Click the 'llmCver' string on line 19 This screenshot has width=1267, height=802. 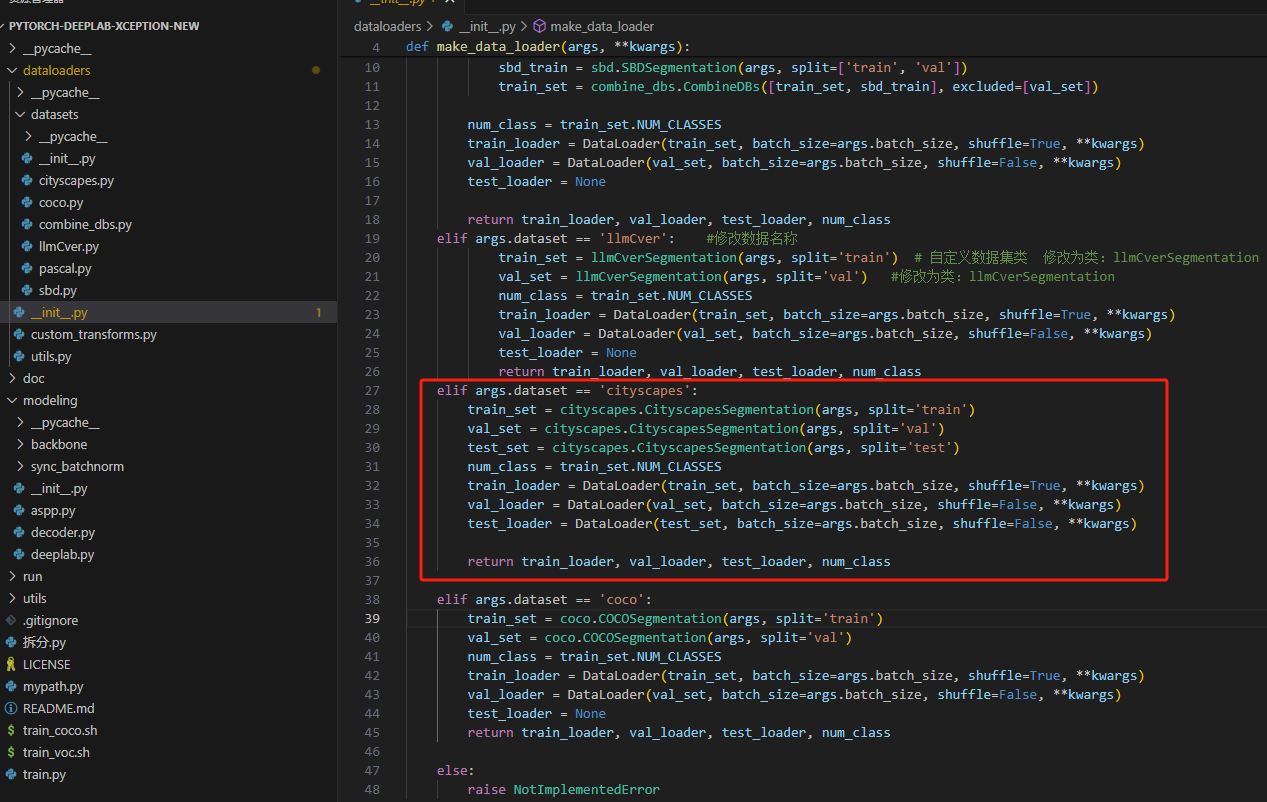633,239
